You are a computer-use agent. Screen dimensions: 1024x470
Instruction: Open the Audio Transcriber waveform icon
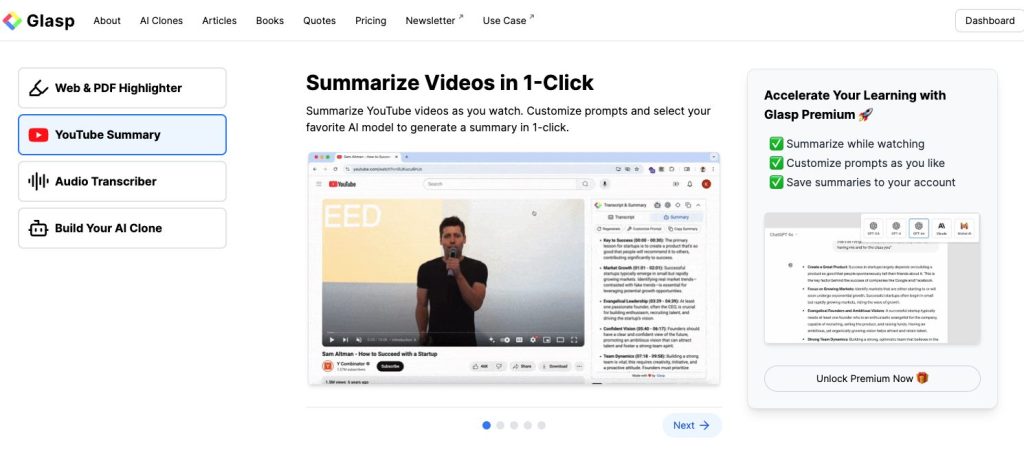click(x=39, y=181)
